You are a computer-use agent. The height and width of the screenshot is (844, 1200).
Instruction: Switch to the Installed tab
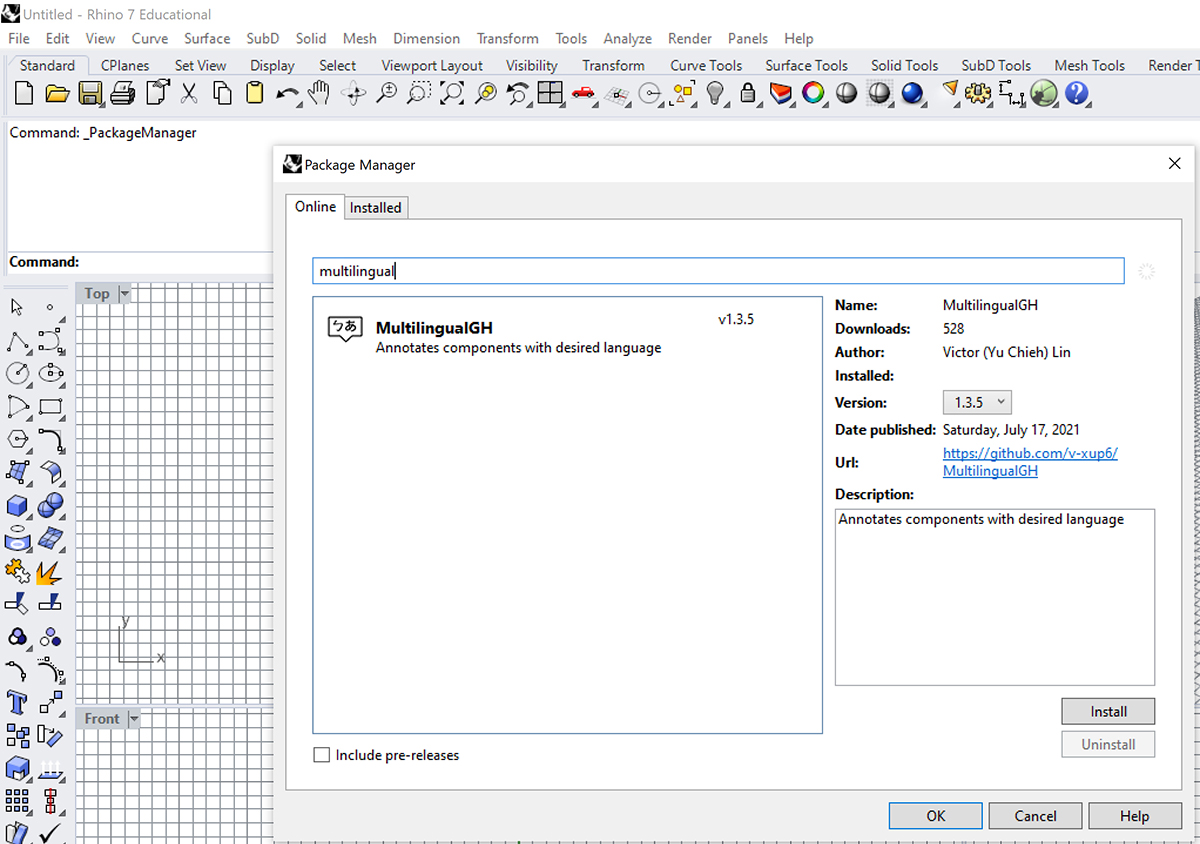click(376, 207)
